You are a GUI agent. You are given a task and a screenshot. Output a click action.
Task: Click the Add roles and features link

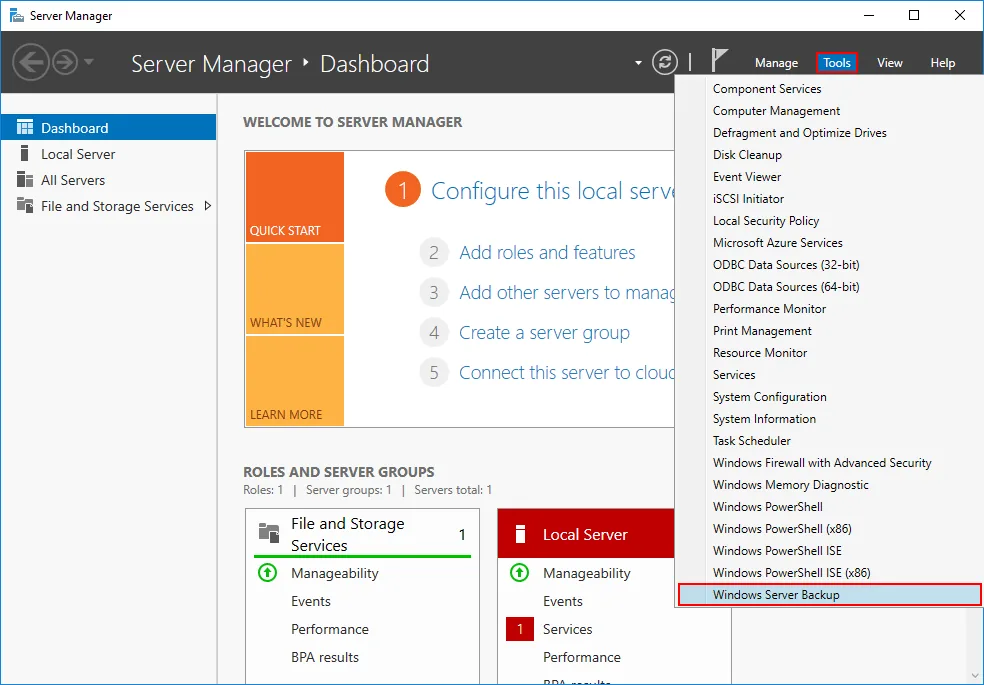tap(547, 252)
